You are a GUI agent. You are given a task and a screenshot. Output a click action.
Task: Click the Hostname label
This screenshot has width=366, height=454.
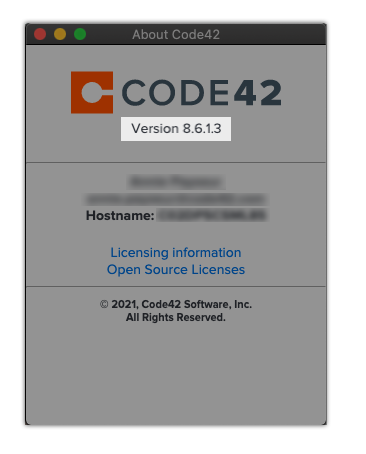tap(120, 215)
